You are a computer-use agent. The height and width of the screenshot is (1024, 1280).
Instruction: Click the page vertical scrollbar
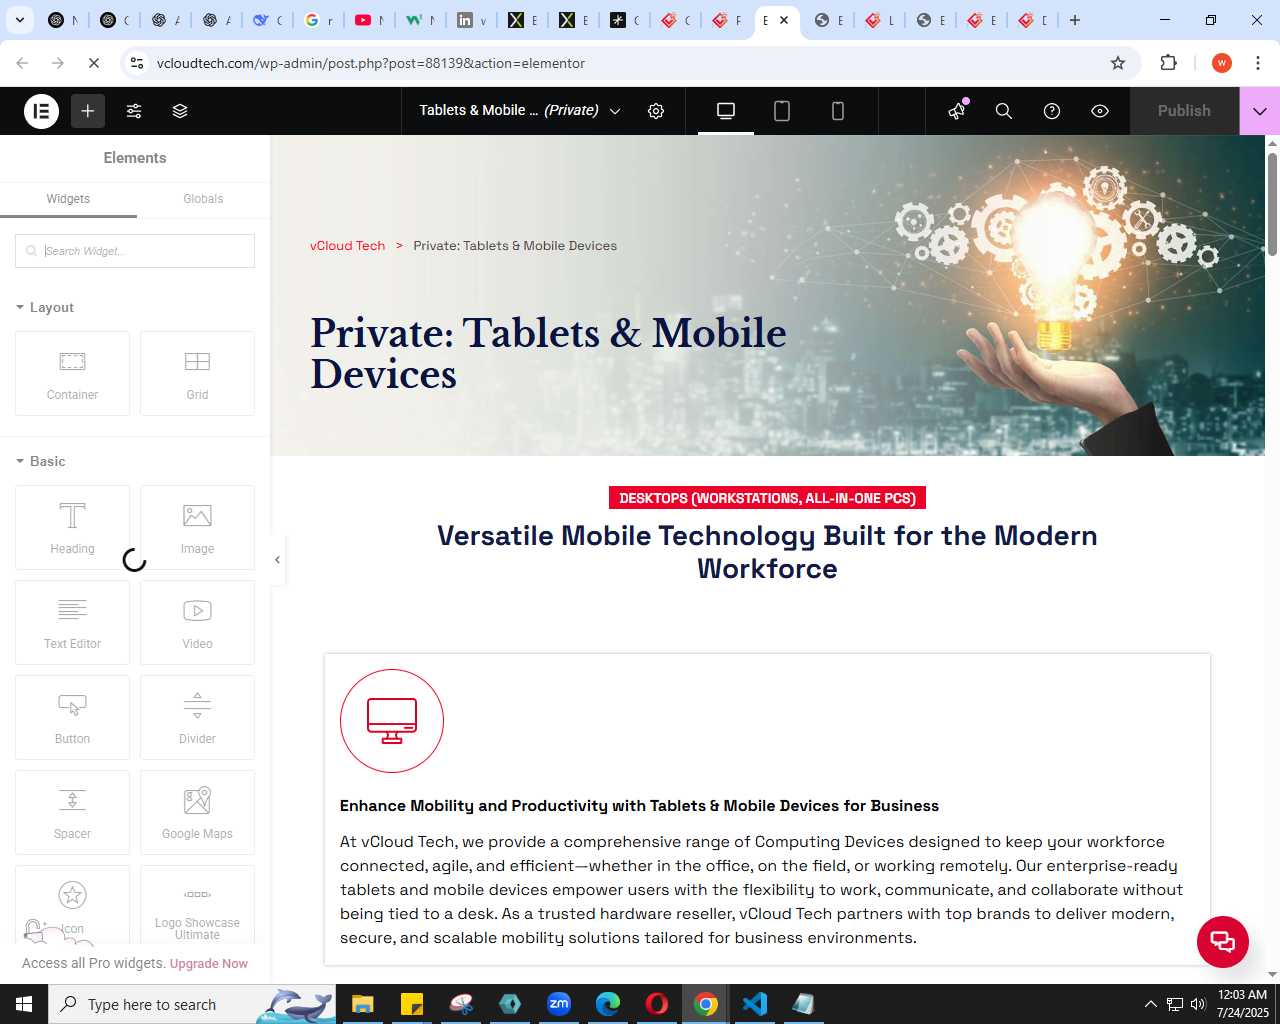click(x=1272, y=205)
